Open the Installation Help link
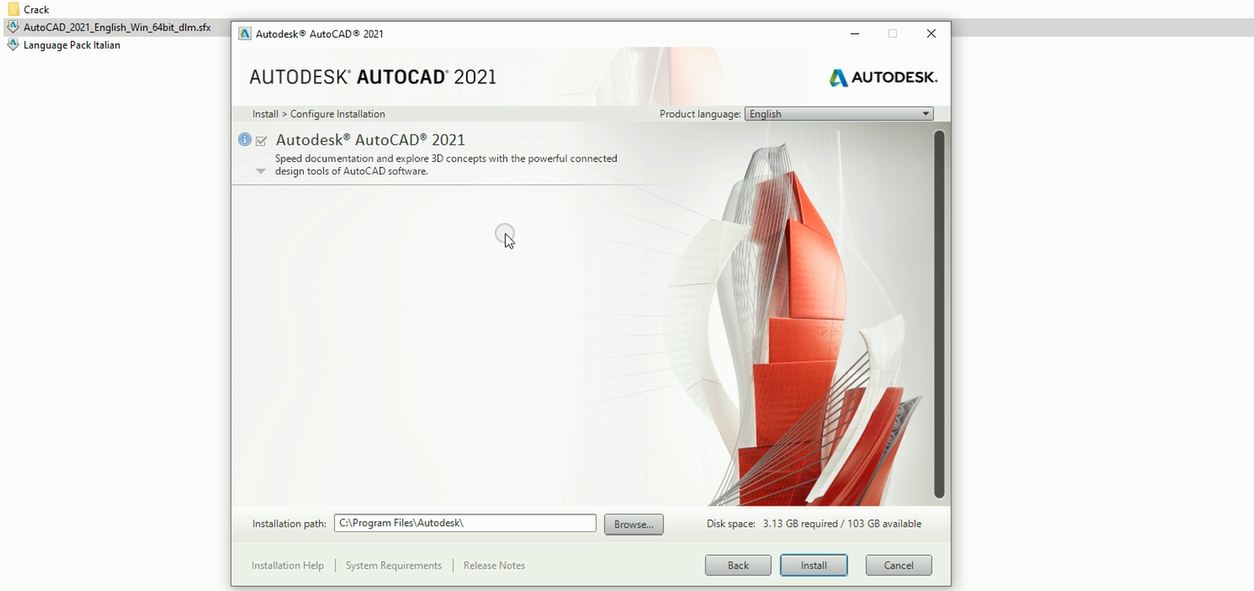The width and height of the screenshot is (1254, 591). coord(288,565)
